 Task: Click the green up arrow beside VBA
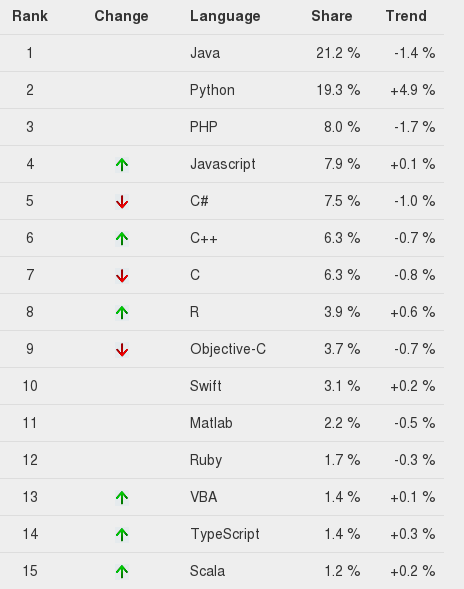[x=122, y=498]
